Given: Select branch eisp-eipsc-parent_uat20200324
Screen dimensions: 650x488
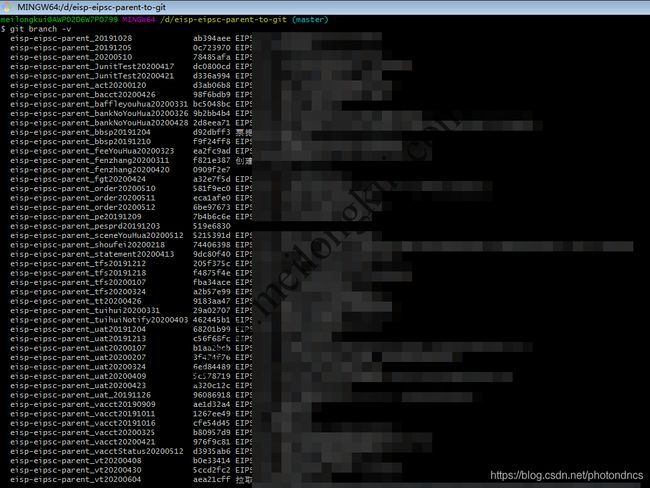Looking at the screenshot, I should pos(78,367).
